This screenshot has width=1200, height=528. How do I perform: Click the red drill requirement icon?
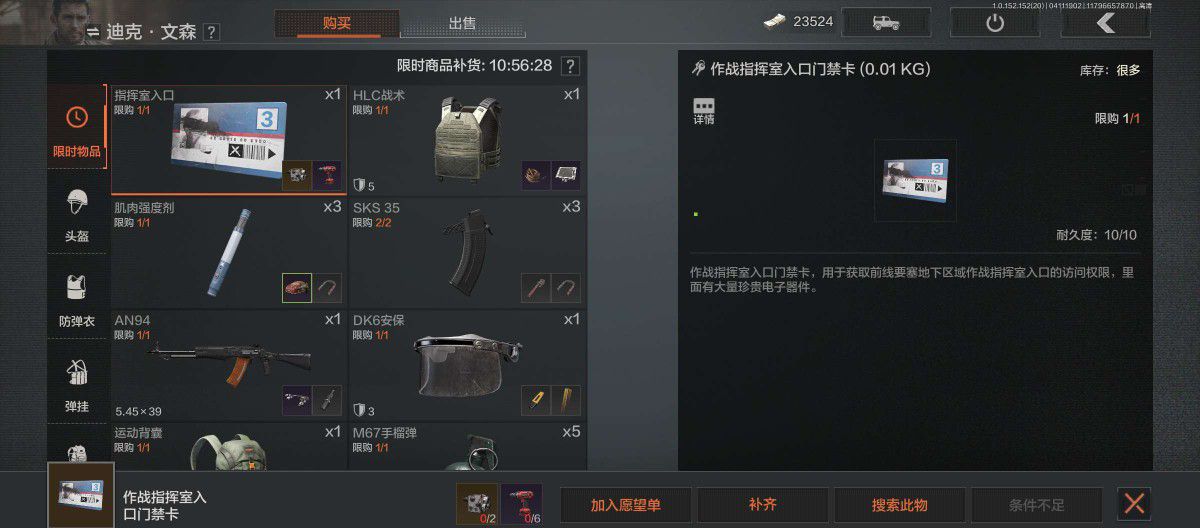[x=521, y=504]
